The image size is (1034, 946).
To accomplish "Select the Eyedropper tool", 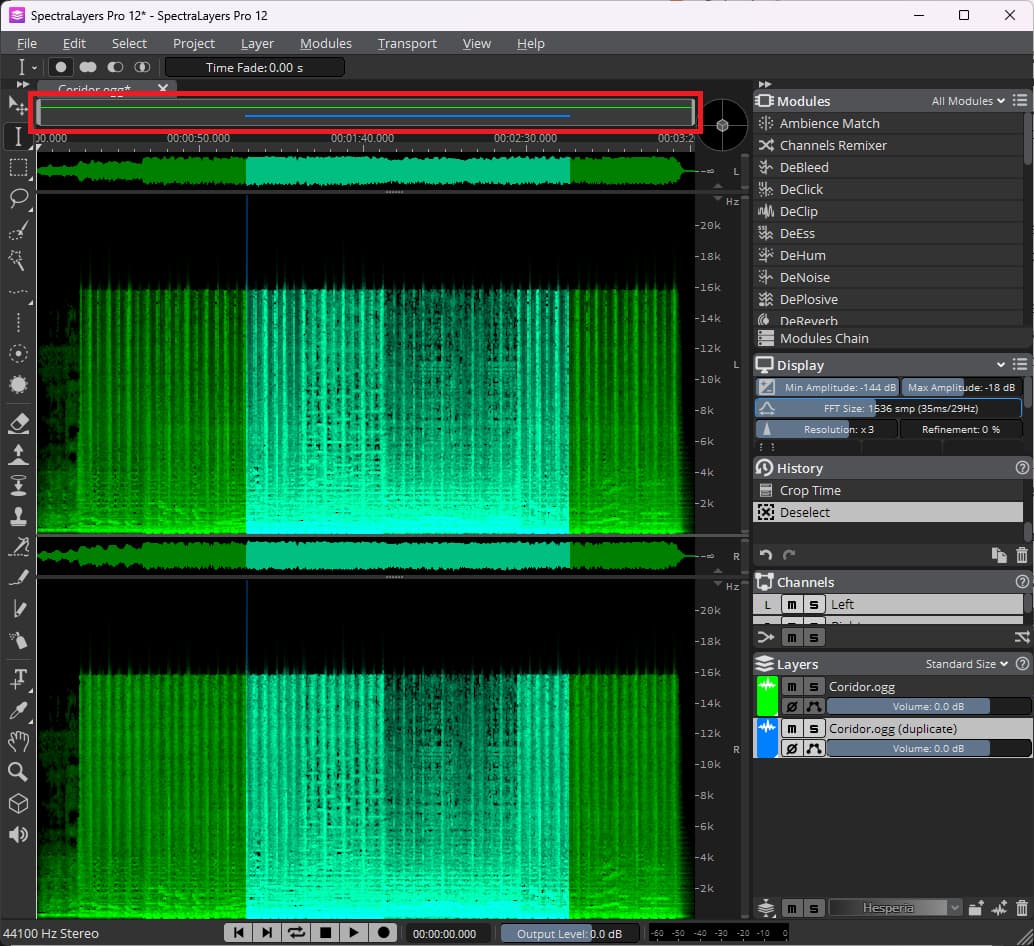I will click(18, 710).
